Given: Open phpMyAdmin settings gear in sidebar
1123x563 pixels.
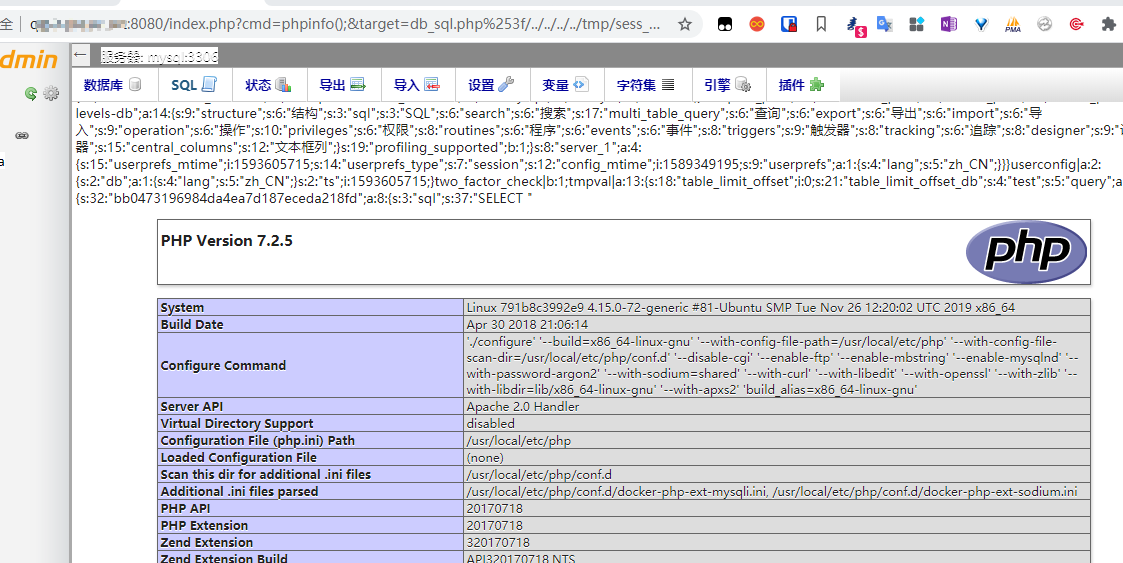Looking at the screenshot, I should [51, 94].
